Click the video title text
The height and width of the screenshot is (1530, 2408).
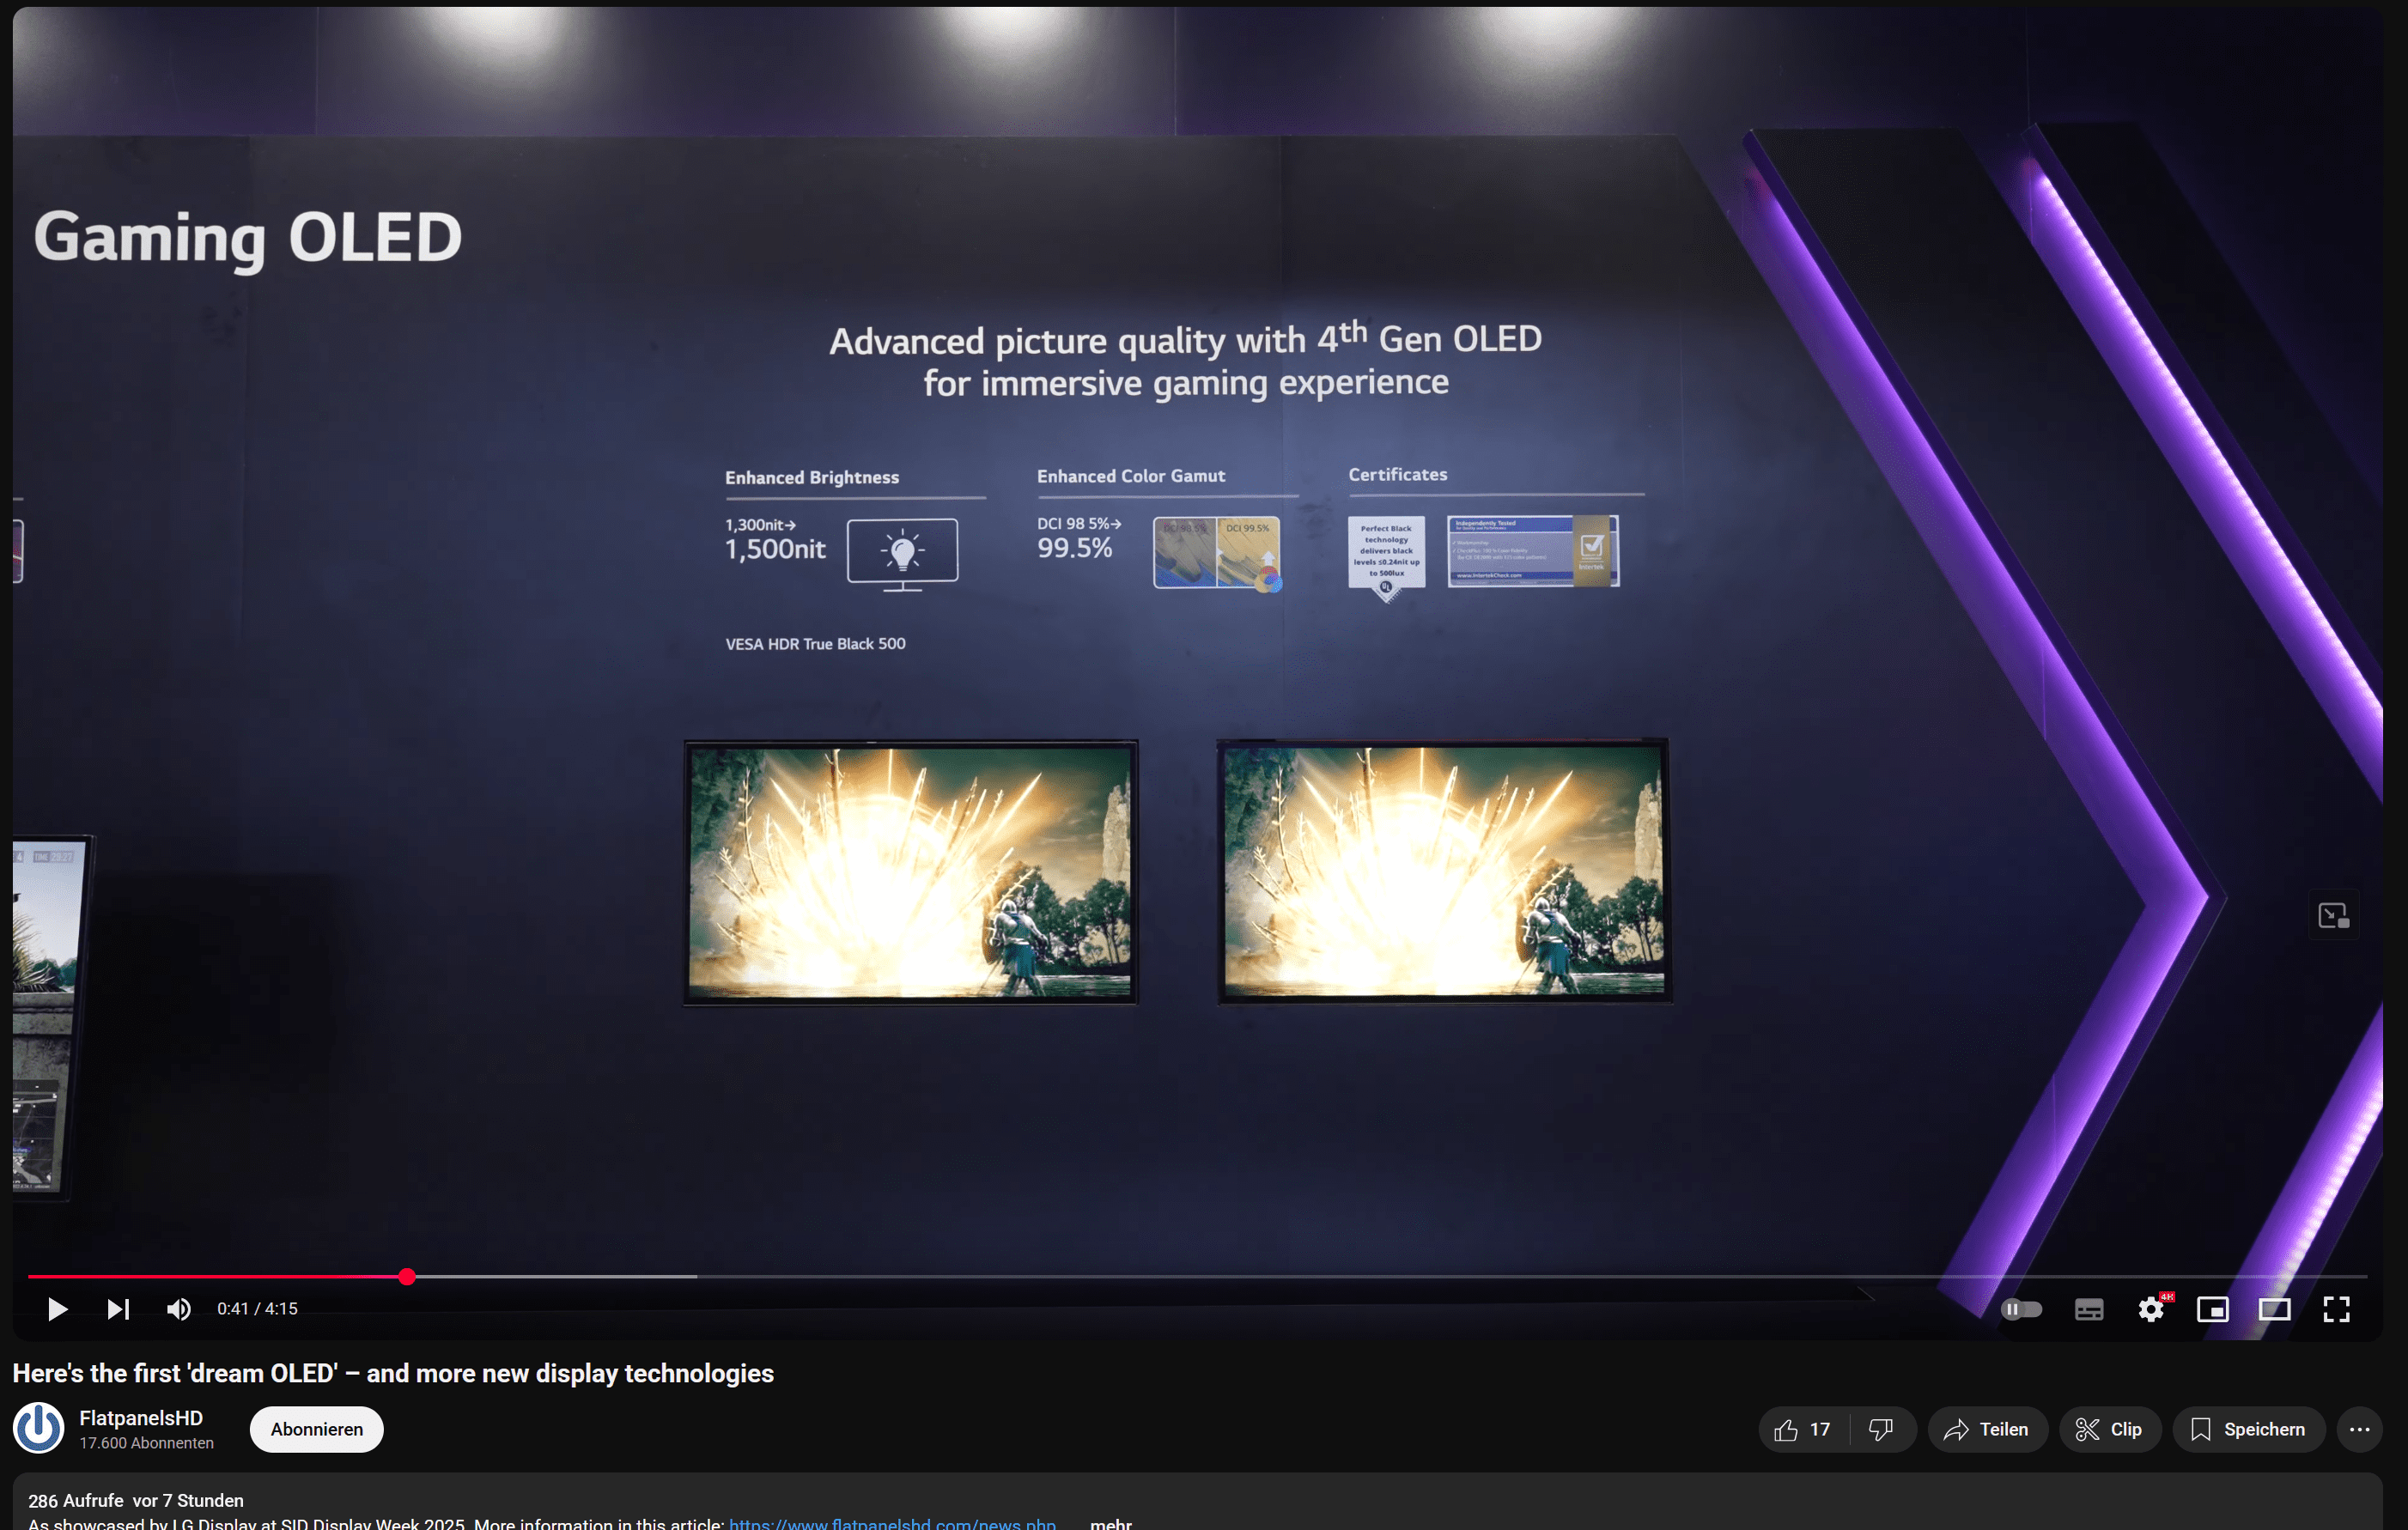[x=393, y=1373]
